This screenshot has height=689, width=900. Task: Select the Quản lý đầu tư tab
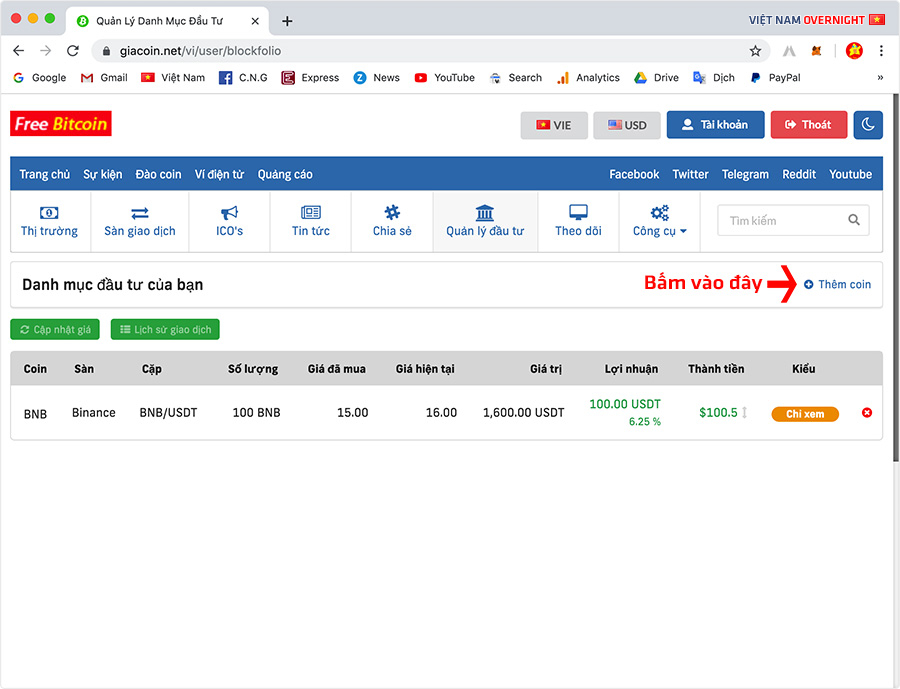tap(485, 221)
